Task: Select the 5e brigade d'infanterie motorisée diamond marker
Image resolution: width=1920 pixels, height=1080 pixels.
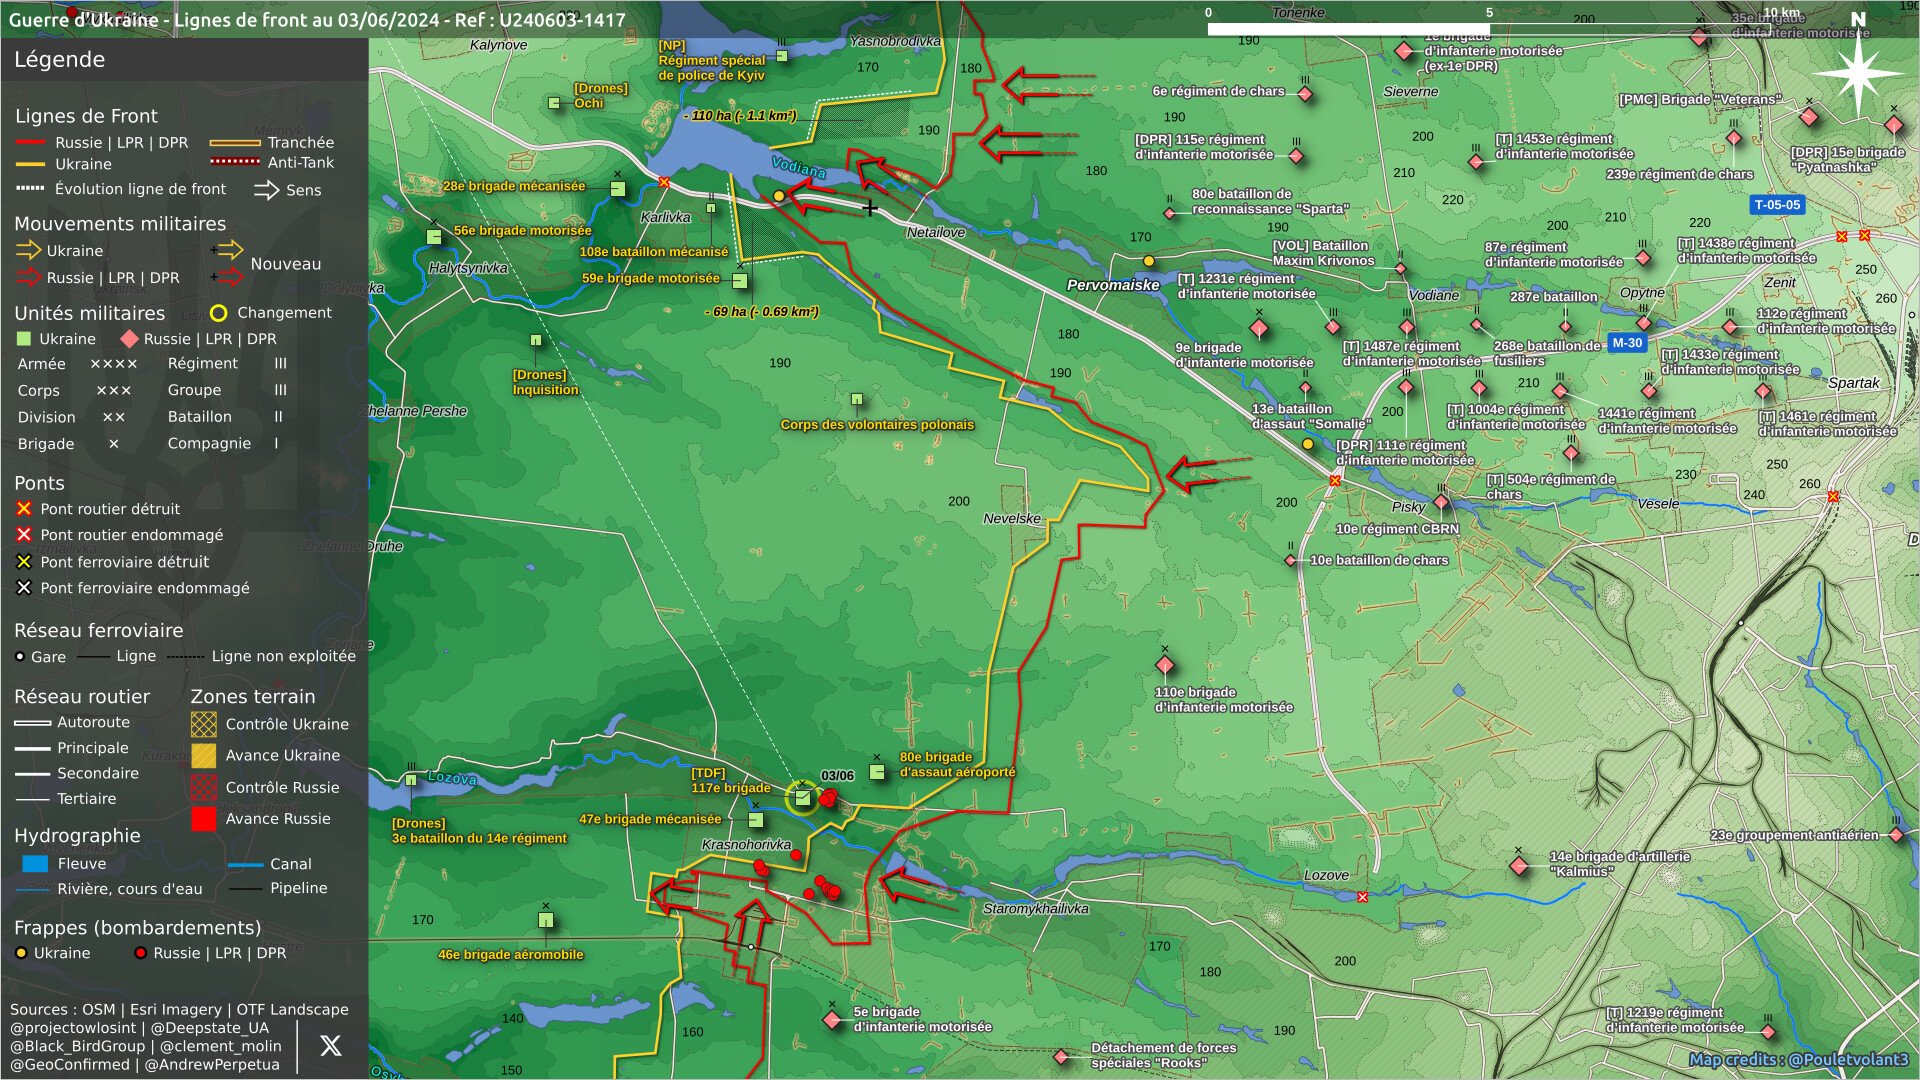Action: click(x=832, y=1020)
